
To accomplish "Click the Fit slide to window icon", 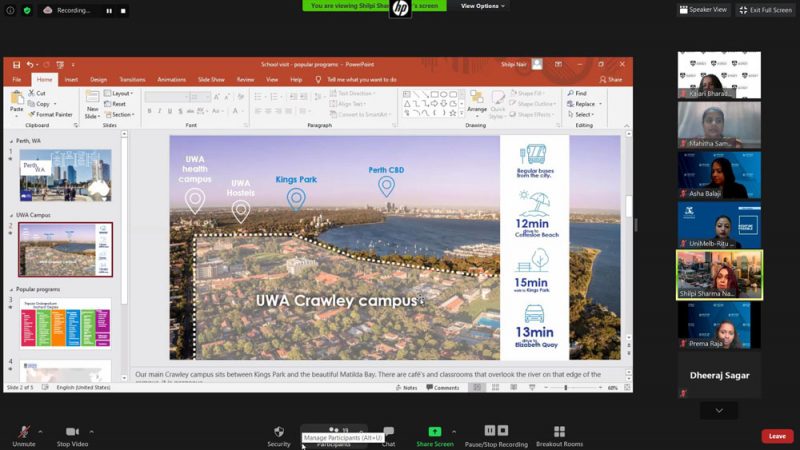I will [x=627, y=388].
